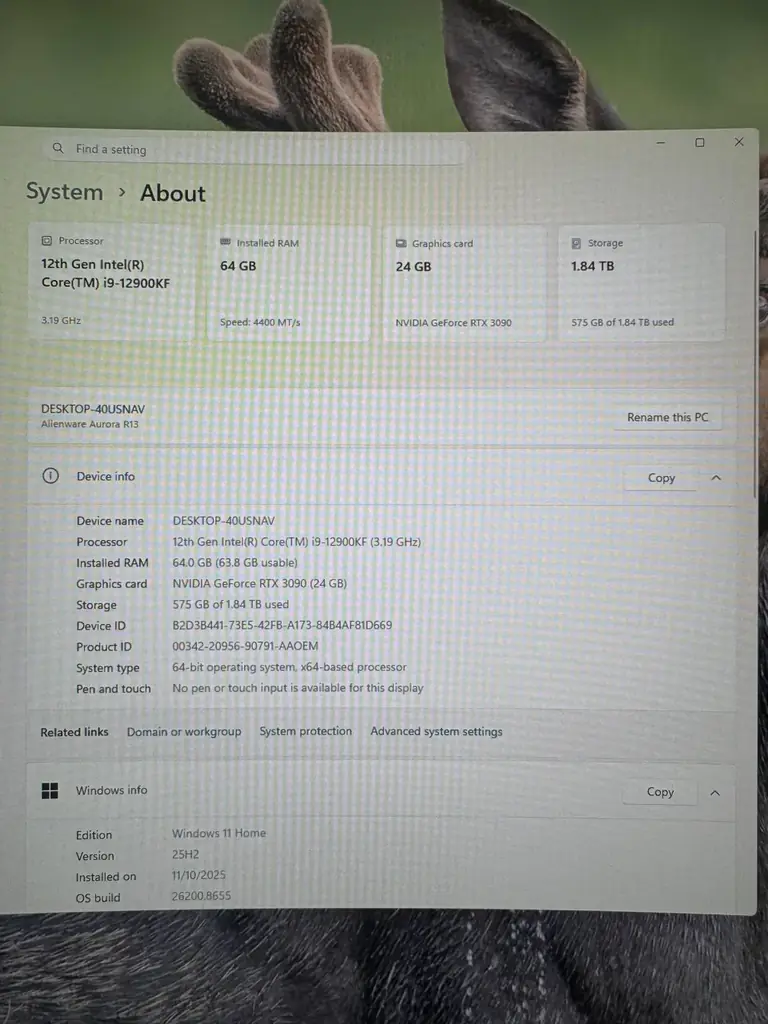Minimize the Settings window
This screenshot has width=768, height=1024.
(x=661, y=142)
